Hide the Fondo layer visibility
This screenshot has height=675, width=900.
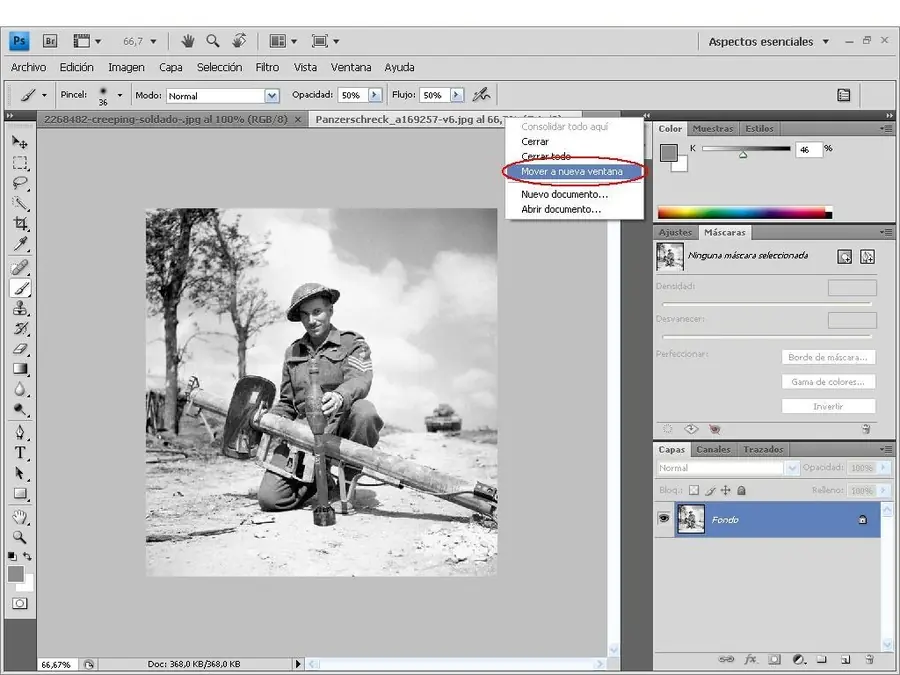click(663, 519)
